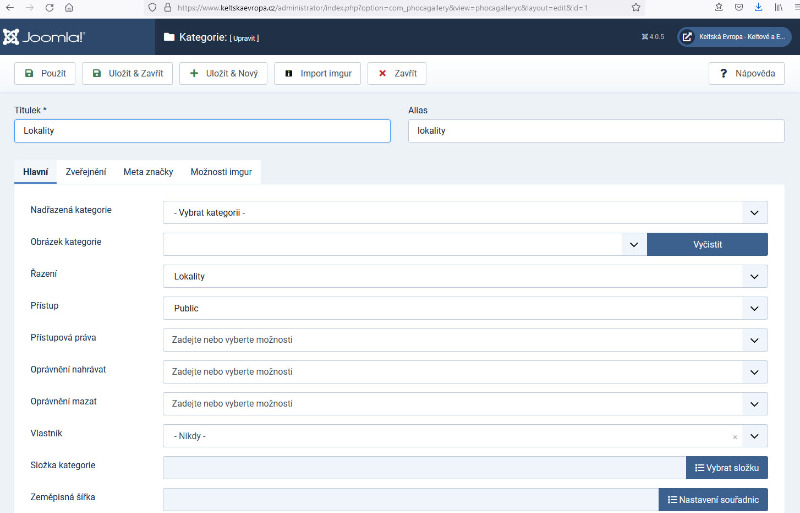Expand Obrázek kategorie dropdown arrow

pos(633,244)
